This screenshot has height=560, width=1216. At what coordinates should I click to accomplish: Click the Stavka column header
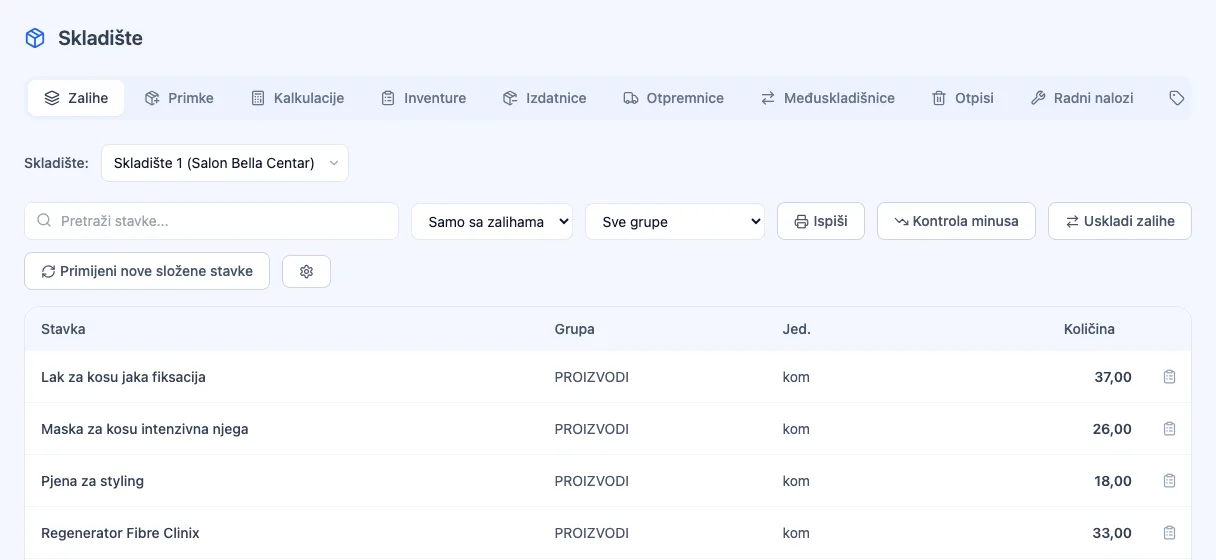(x=63, y=329)
